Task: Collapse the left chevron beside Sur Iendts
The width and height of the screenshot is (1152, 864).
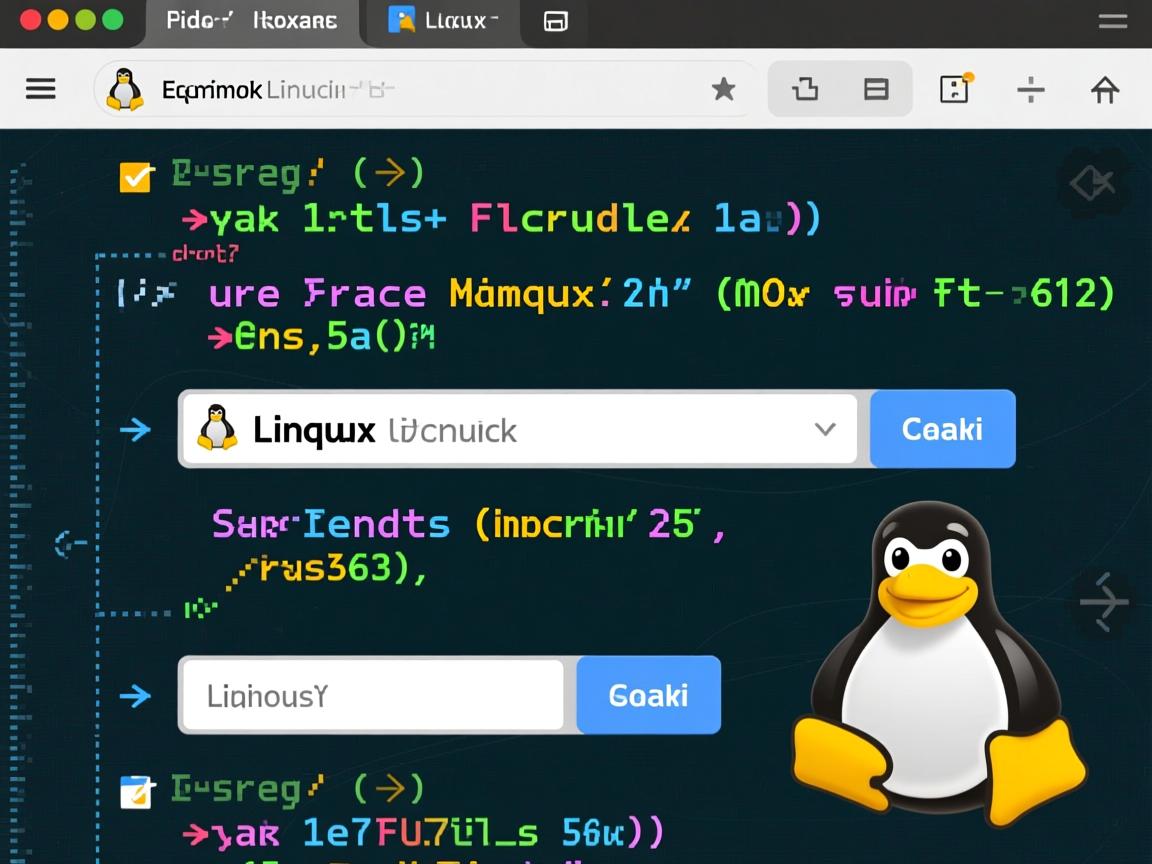Action: click(x=70, y=543)
